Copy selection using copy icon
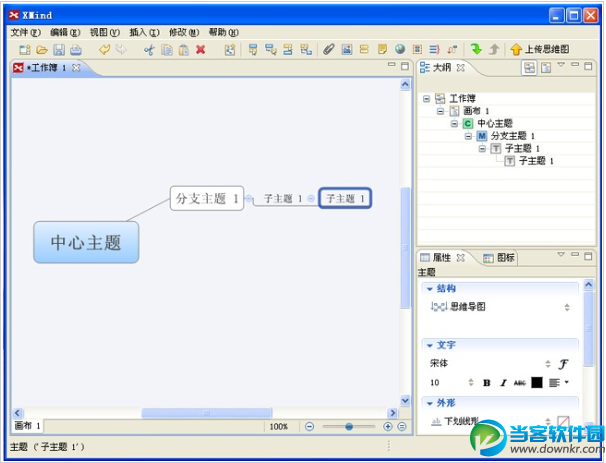The height and width of the screenshot is (463, 606). [167, 50]
